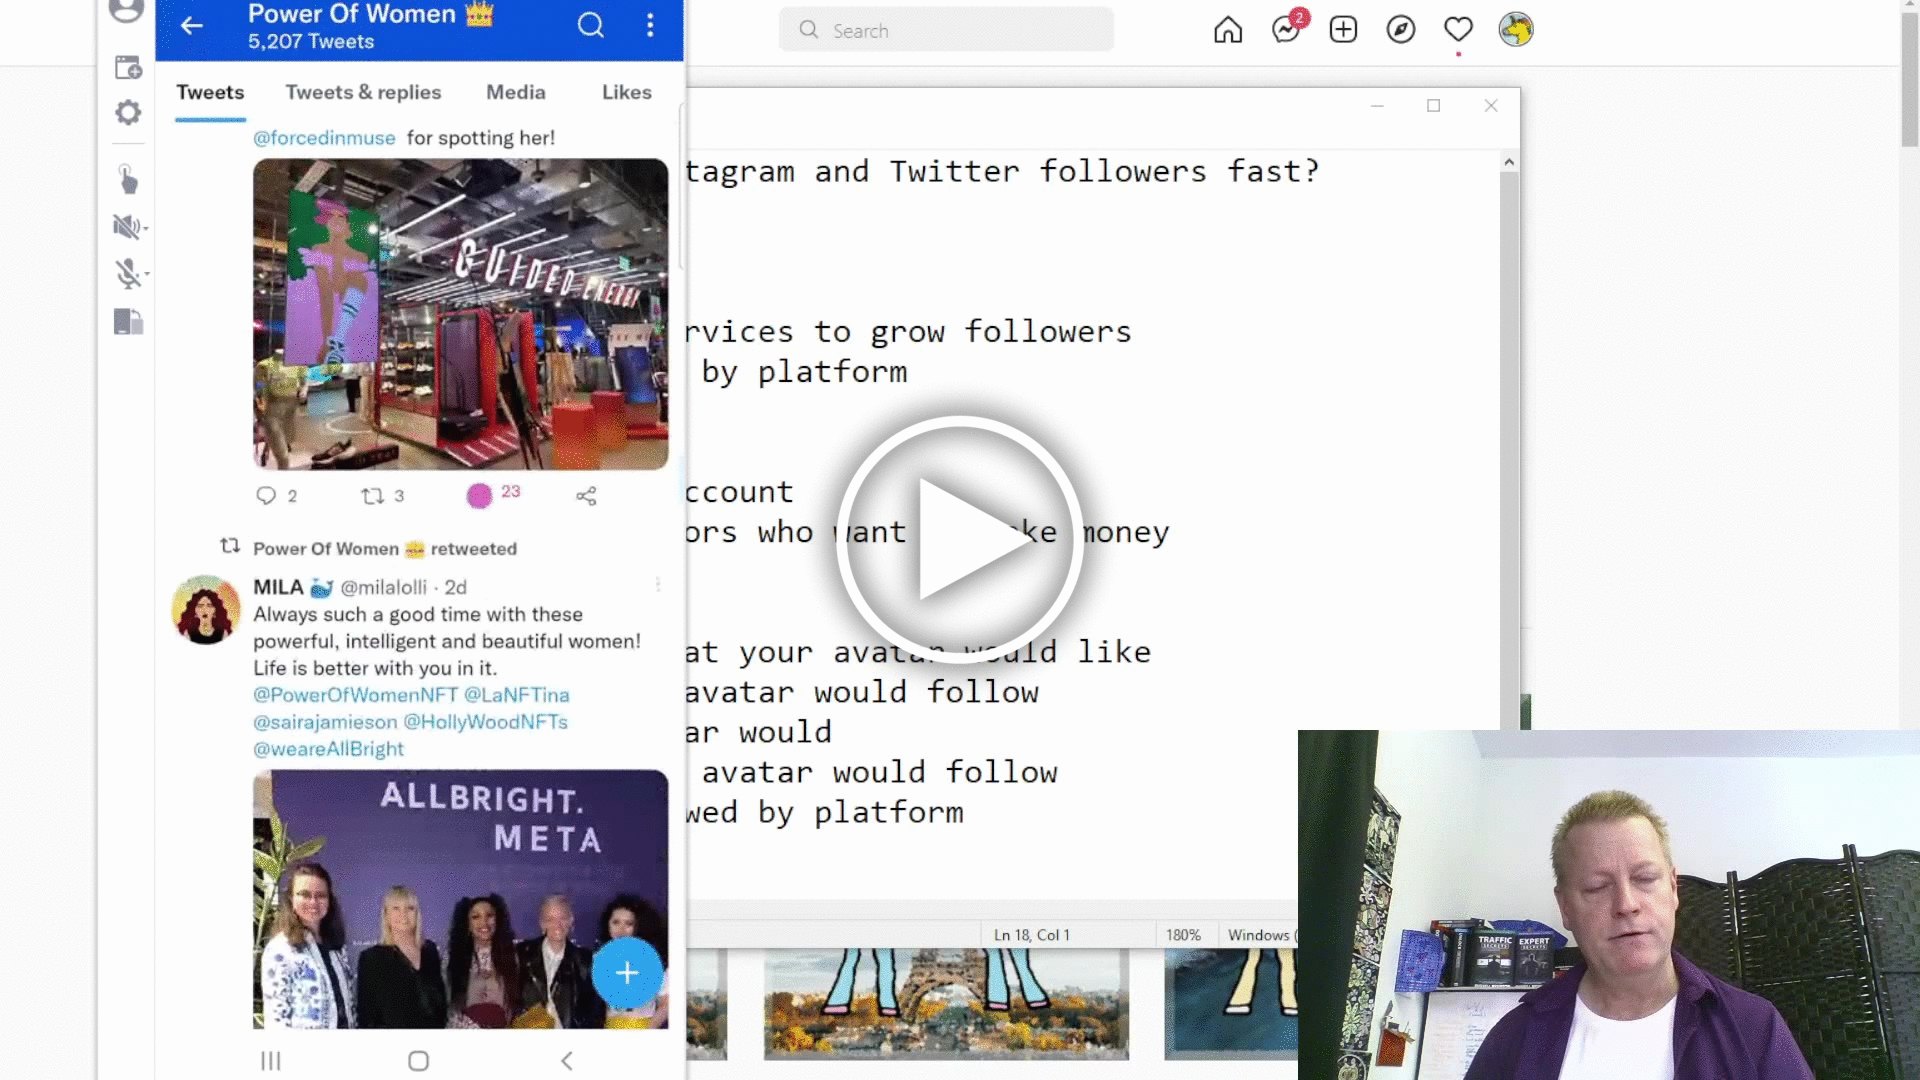Open the account icon in the emulator sidebar
Viewport: 1920px width, 1080px height.
pos(127,10)
